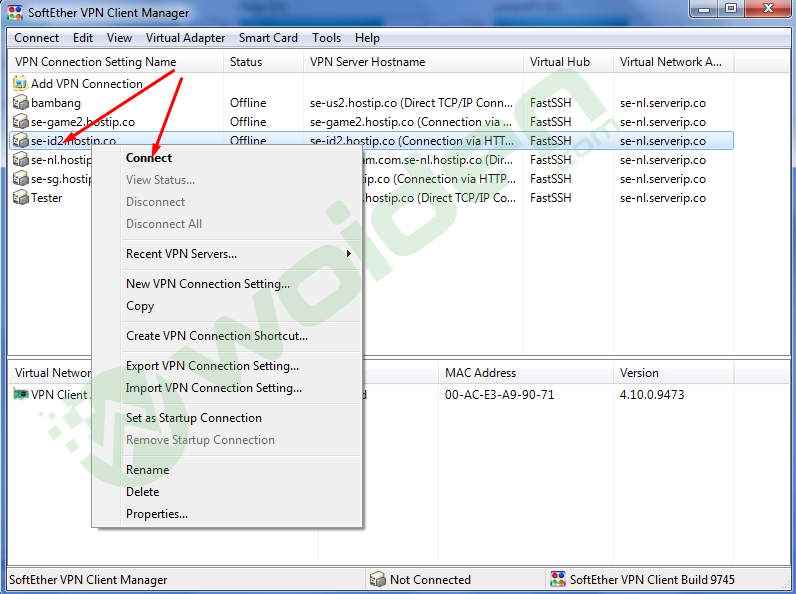796x594 pixels.
Task: Click the se-nl.hostip connection icon
Action: pos(20,160)
